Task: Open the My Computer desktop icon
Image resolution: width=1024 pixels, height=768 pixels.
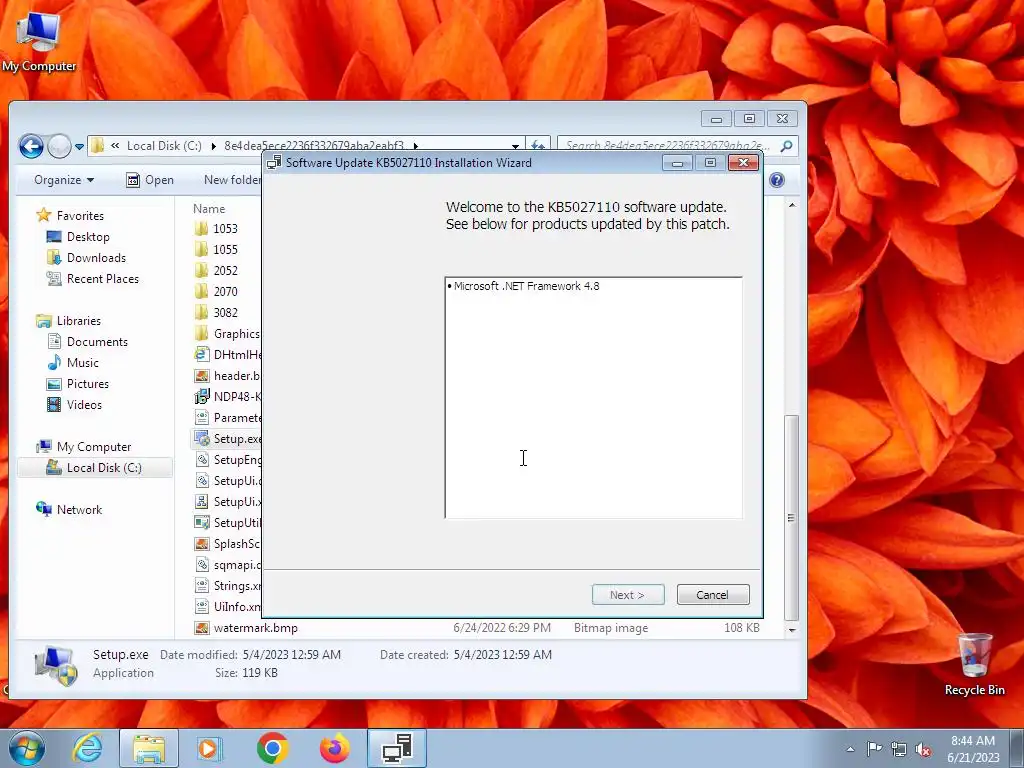Action: (39, 42)
